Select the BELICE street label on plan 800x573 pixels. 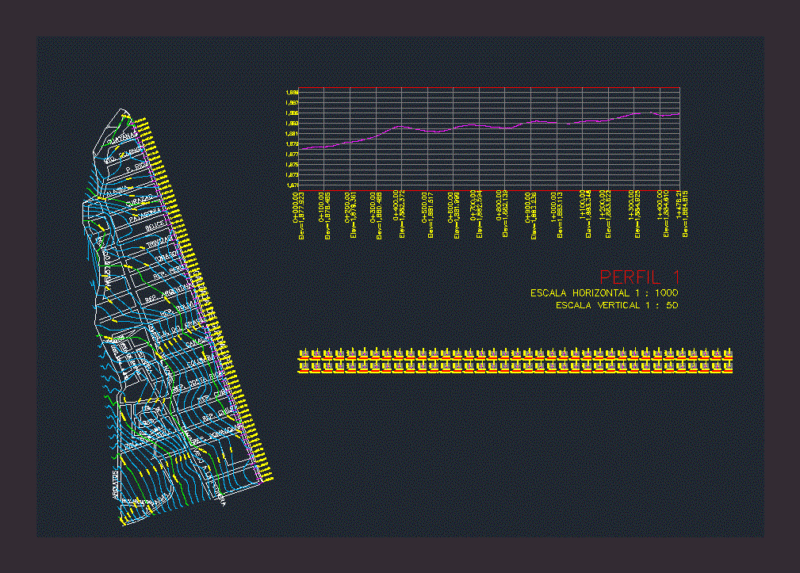tap(155, 226)
